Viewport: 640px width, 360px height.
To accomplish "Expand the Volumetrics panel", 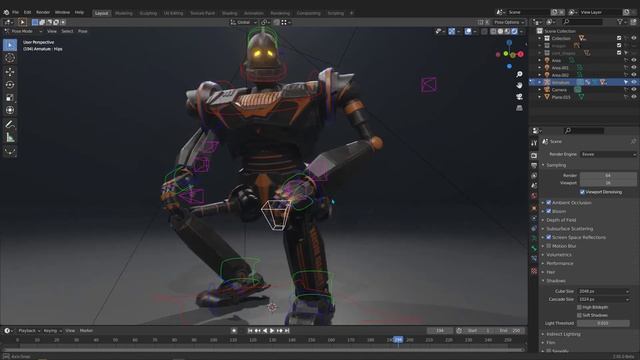I will pos(559,255).
